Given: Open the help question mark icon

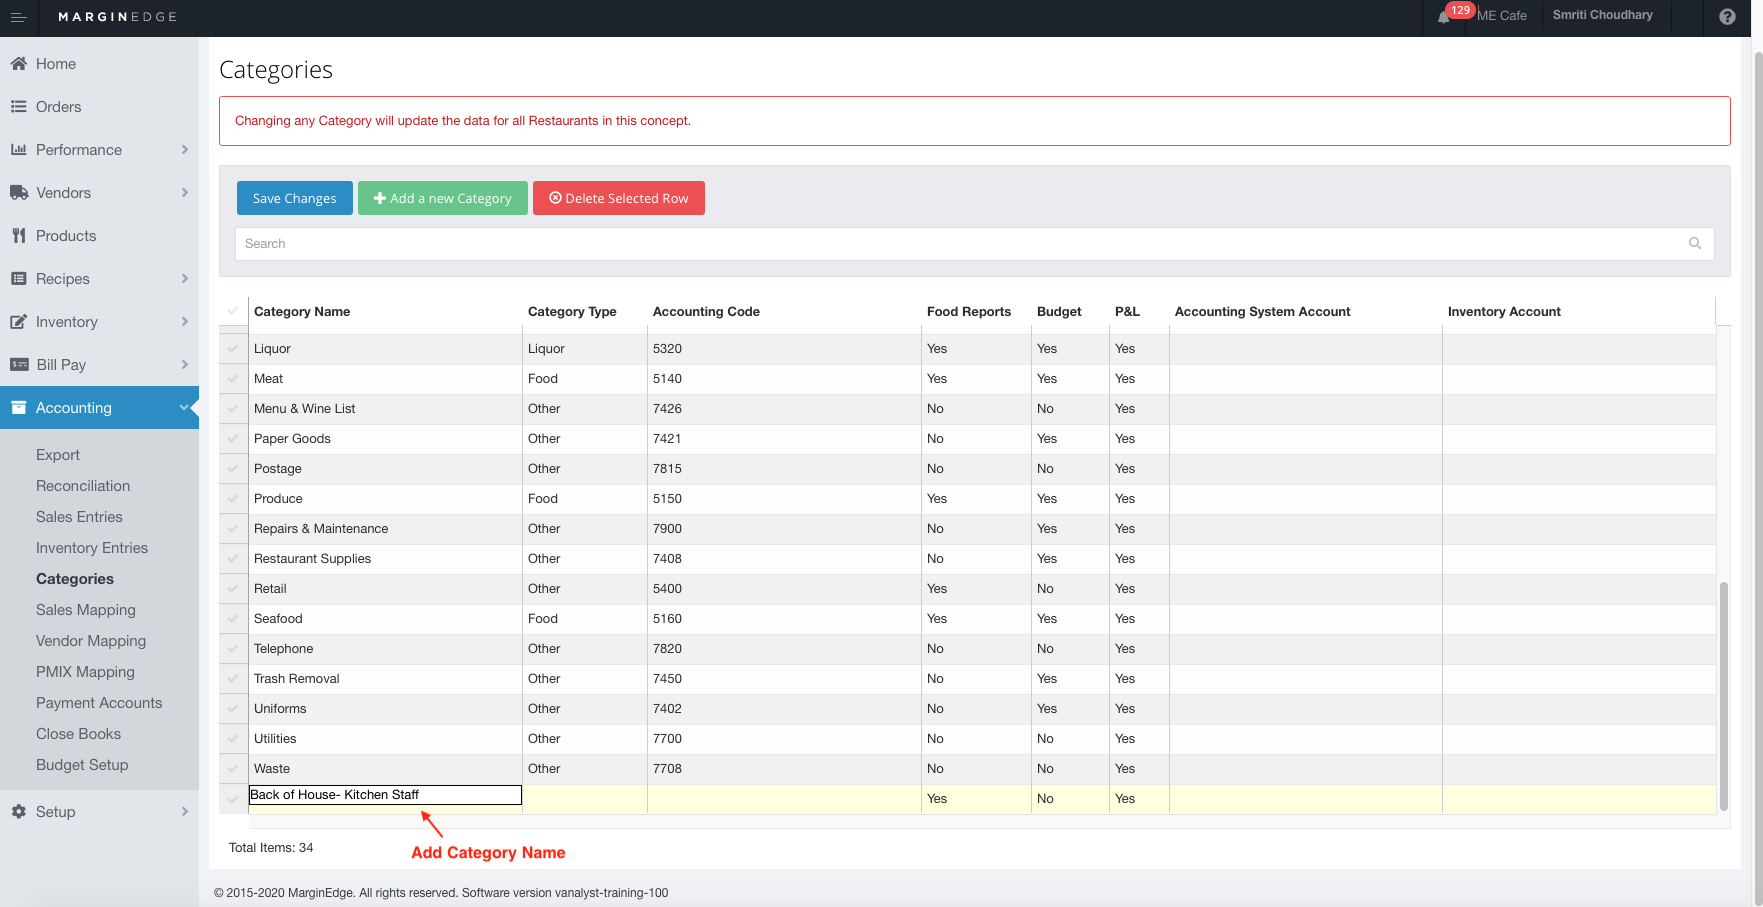Looking at the screenshot, I should point(1727,17).
